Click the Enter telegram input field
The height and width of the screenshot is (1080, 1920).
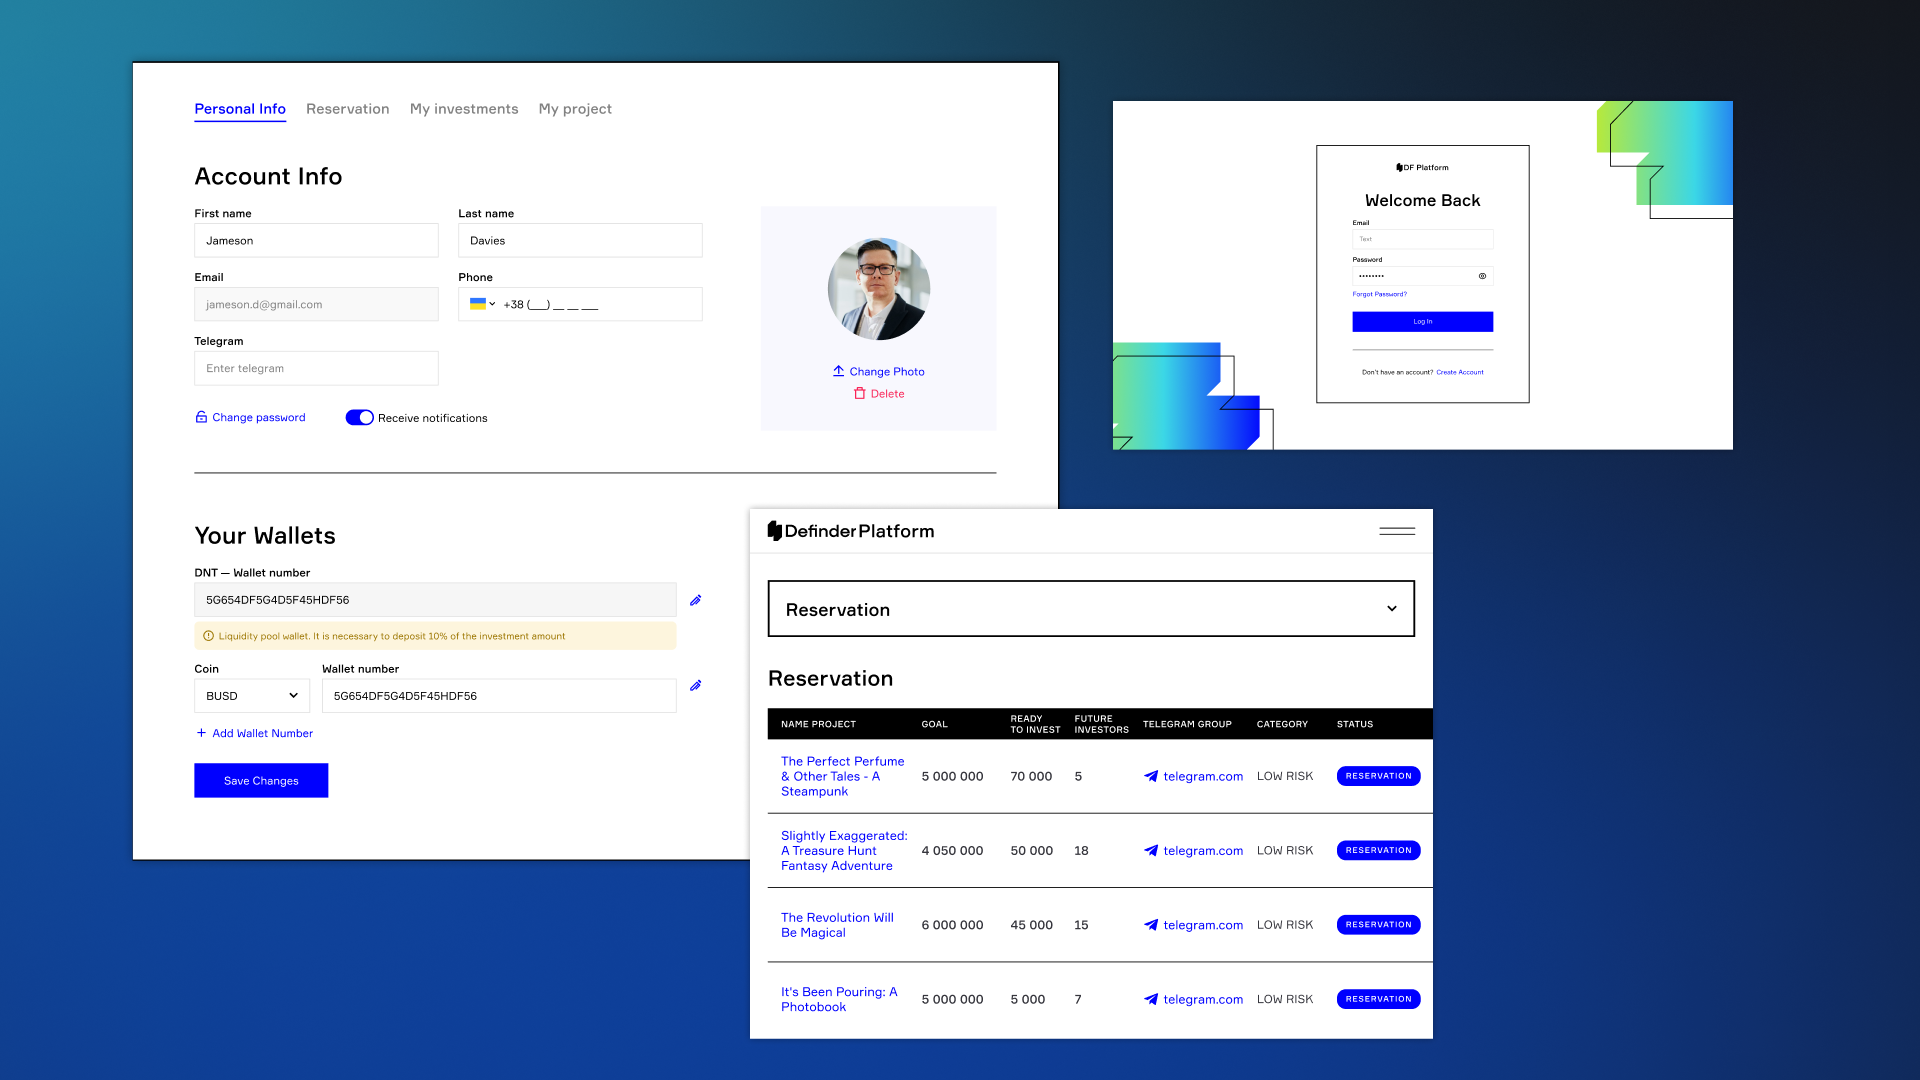click(x=316, y=368)
